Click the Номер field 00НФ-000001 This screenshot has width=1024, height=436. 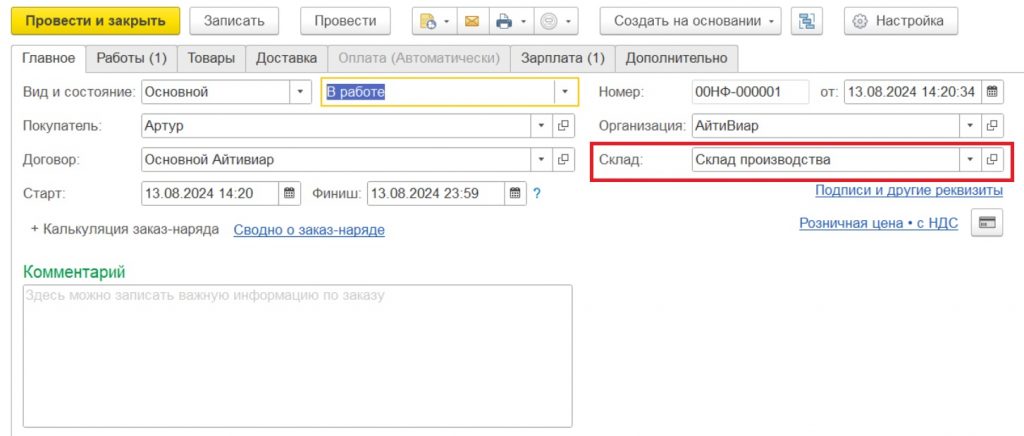click(x=750, y=92)
